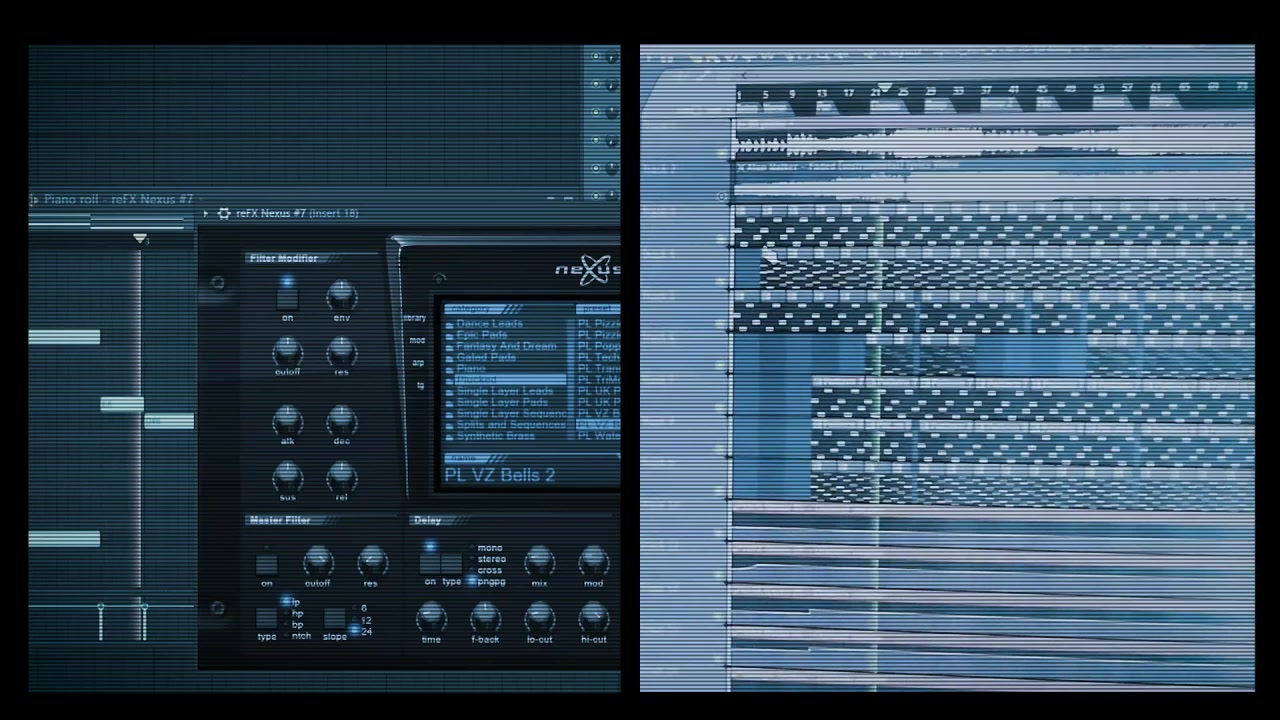Image resolution: width=1280 pixels, height=720 pixels.
Task: Click the Delay type button
Action: (x=452, y=562)
